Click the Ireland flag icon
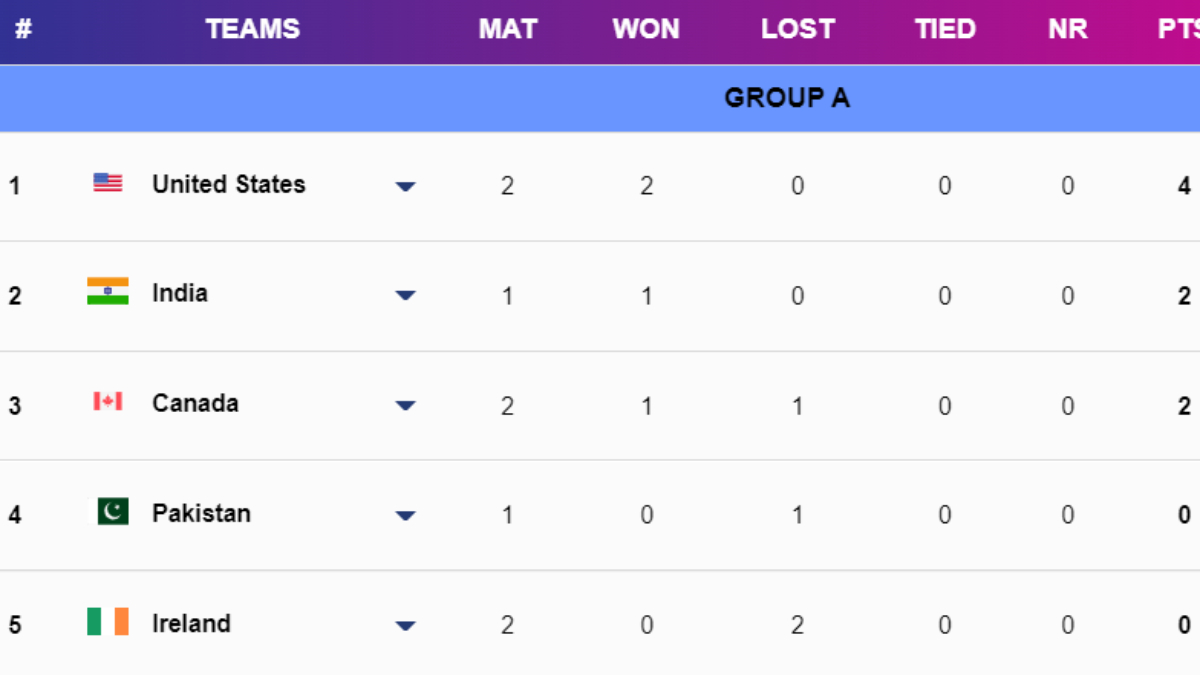This screenshot has width=1200, height=675. [108, 622]
